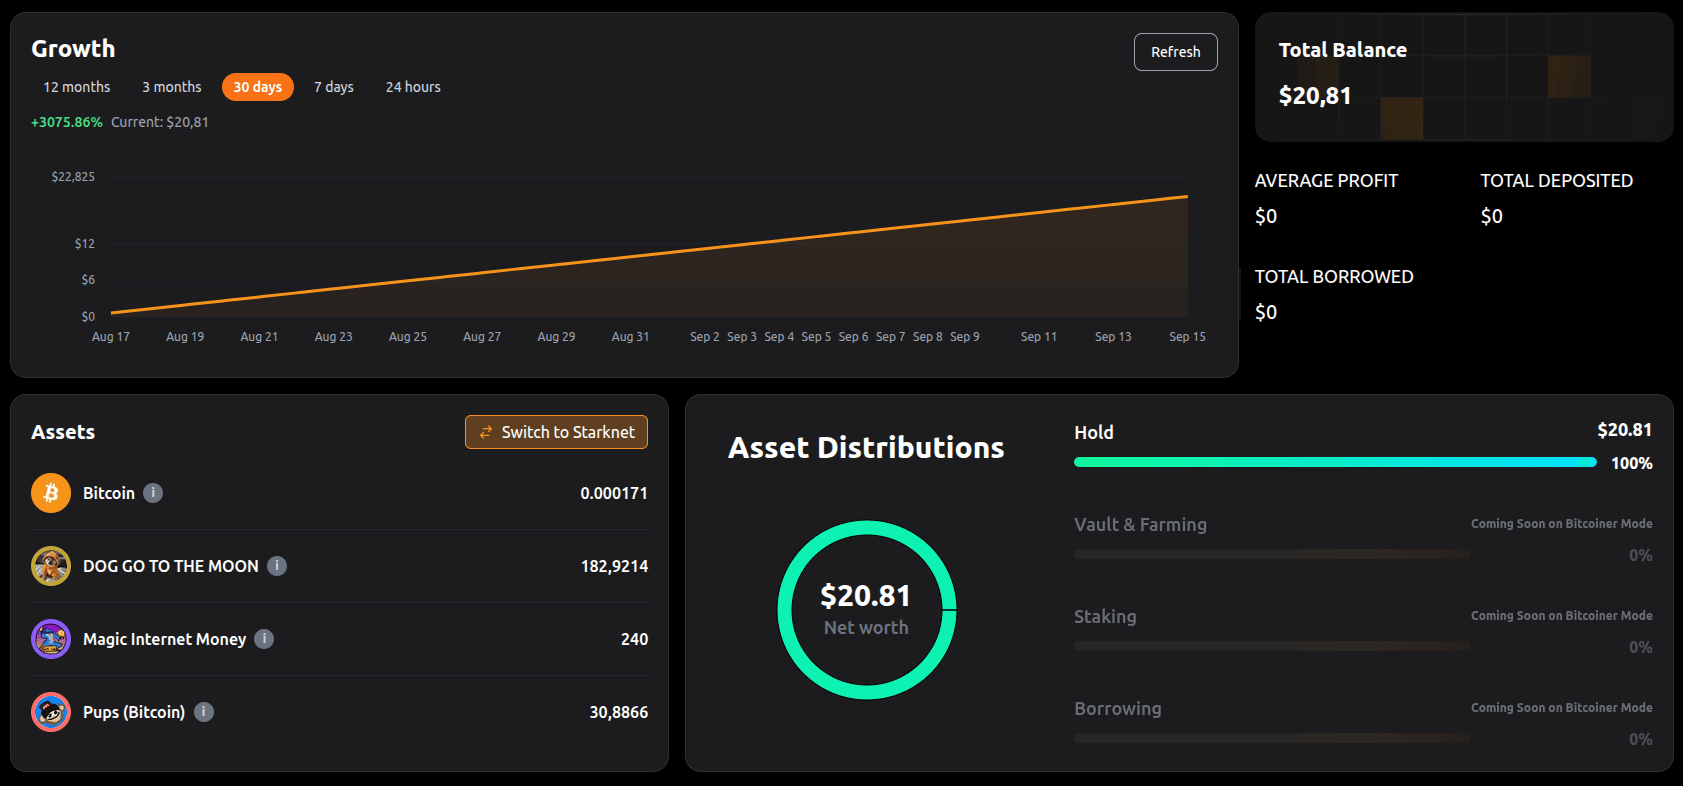Click the Bitcoin coin icon

(51, 493)
